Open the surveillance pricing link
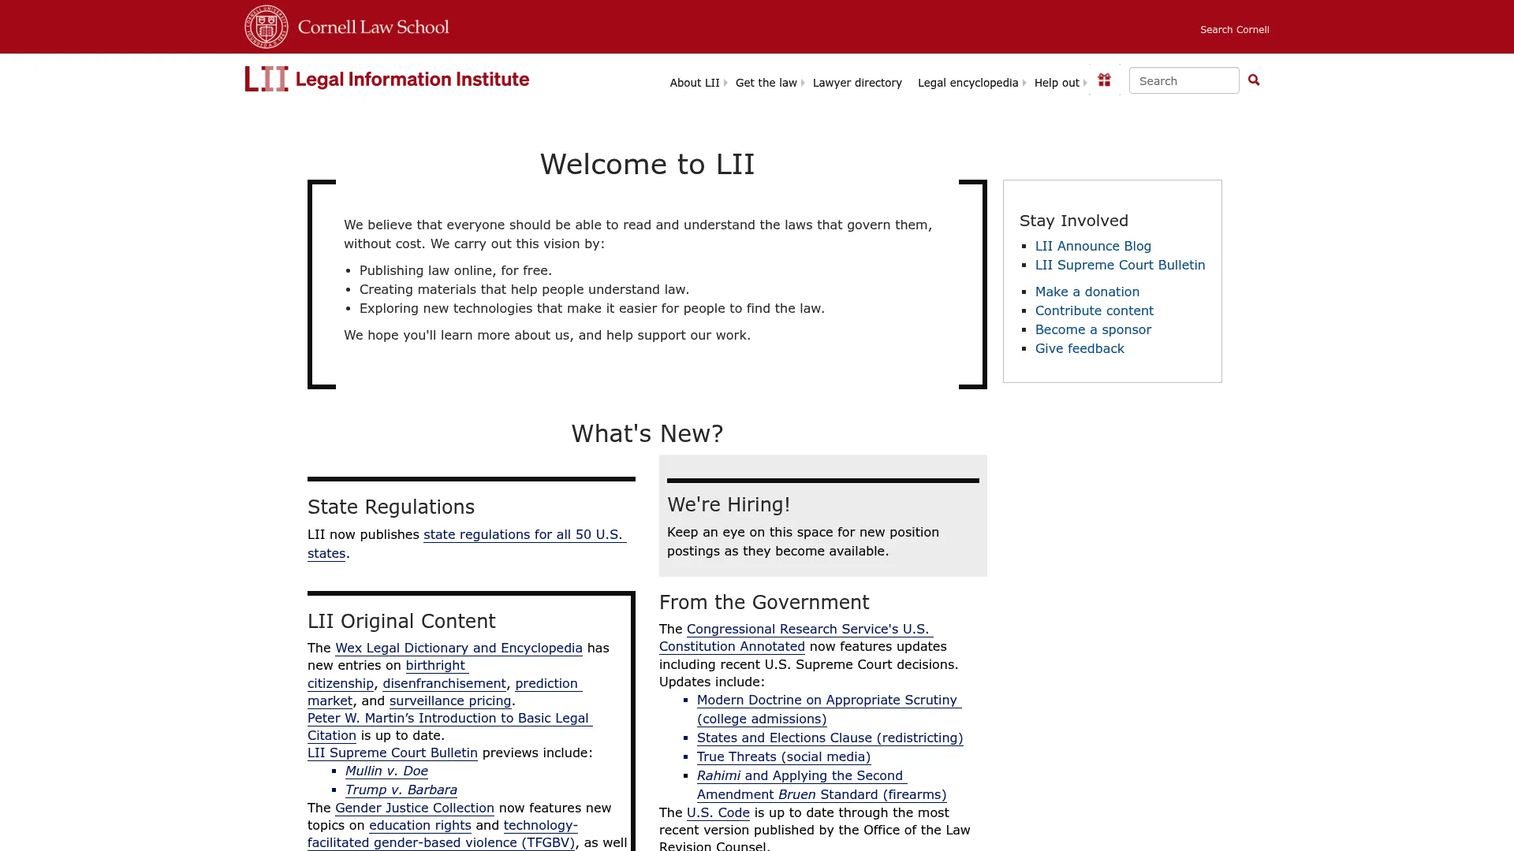 (x=450, y=701)
